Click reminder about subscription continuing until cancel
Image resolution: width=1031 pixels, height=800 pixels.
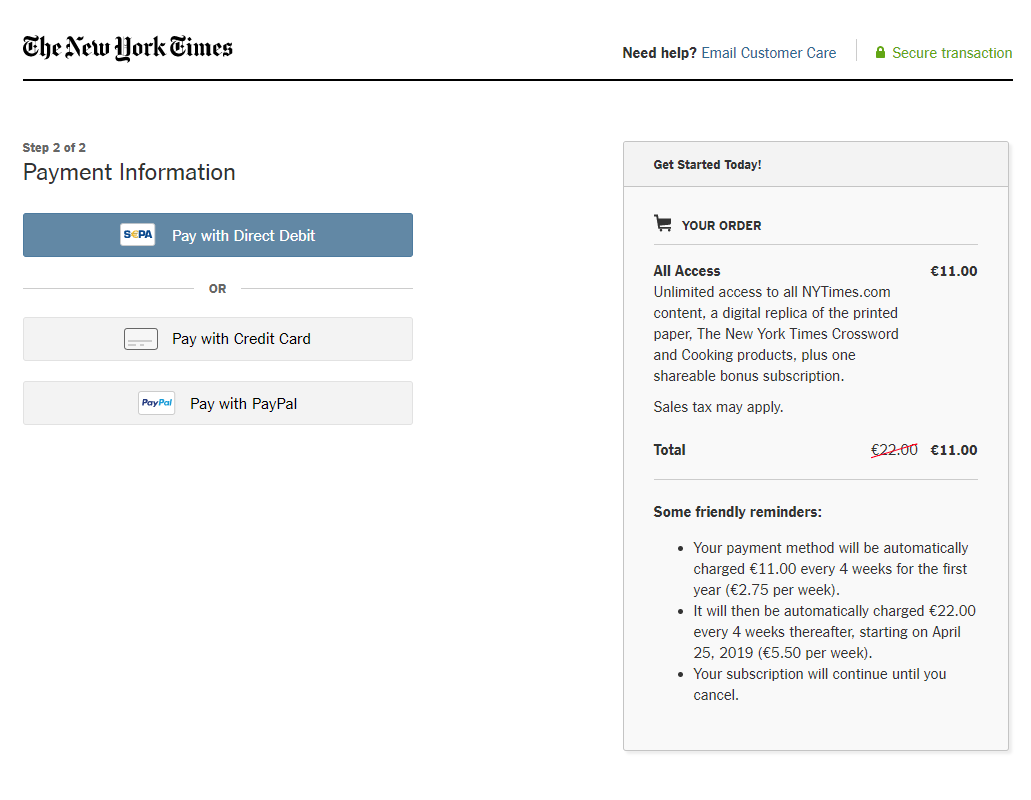(x=820, y=684)
